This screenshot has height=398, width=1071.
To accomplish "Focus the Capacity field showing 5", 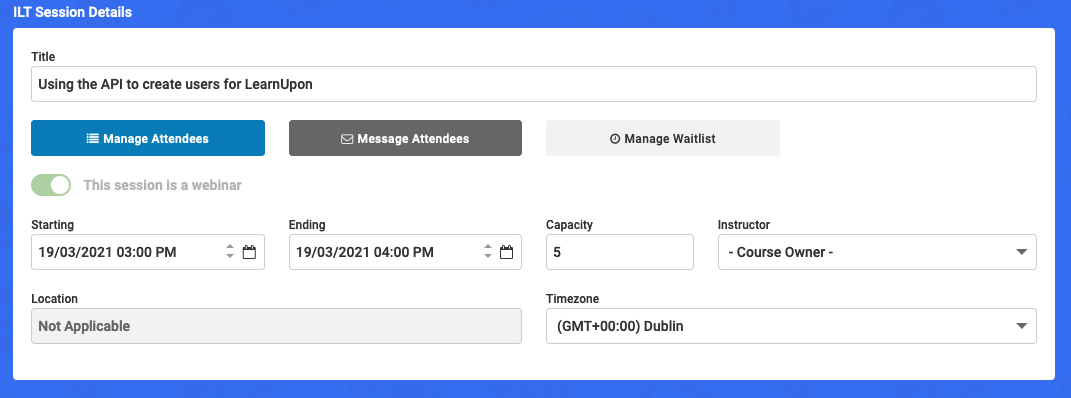I will 620,252.
